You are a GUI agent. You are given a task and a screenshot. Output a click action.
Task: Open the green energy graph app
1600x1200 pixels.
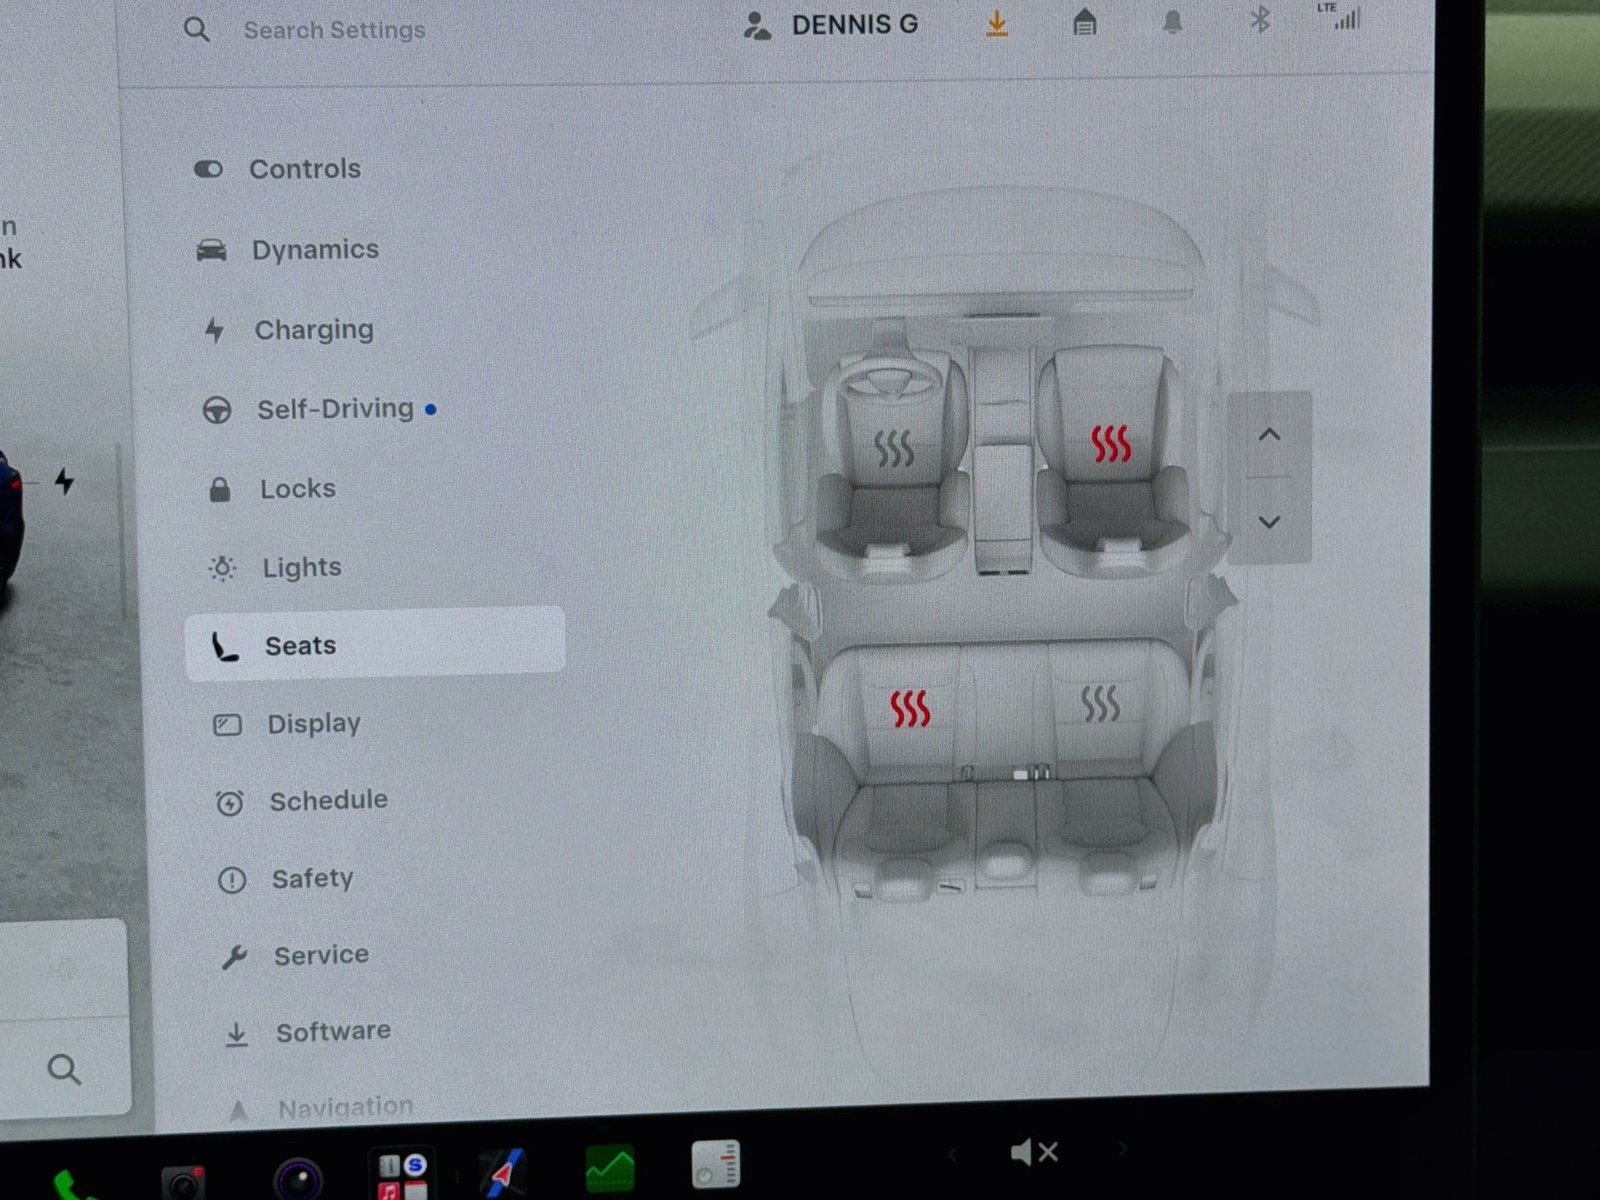click(610, 1168)
